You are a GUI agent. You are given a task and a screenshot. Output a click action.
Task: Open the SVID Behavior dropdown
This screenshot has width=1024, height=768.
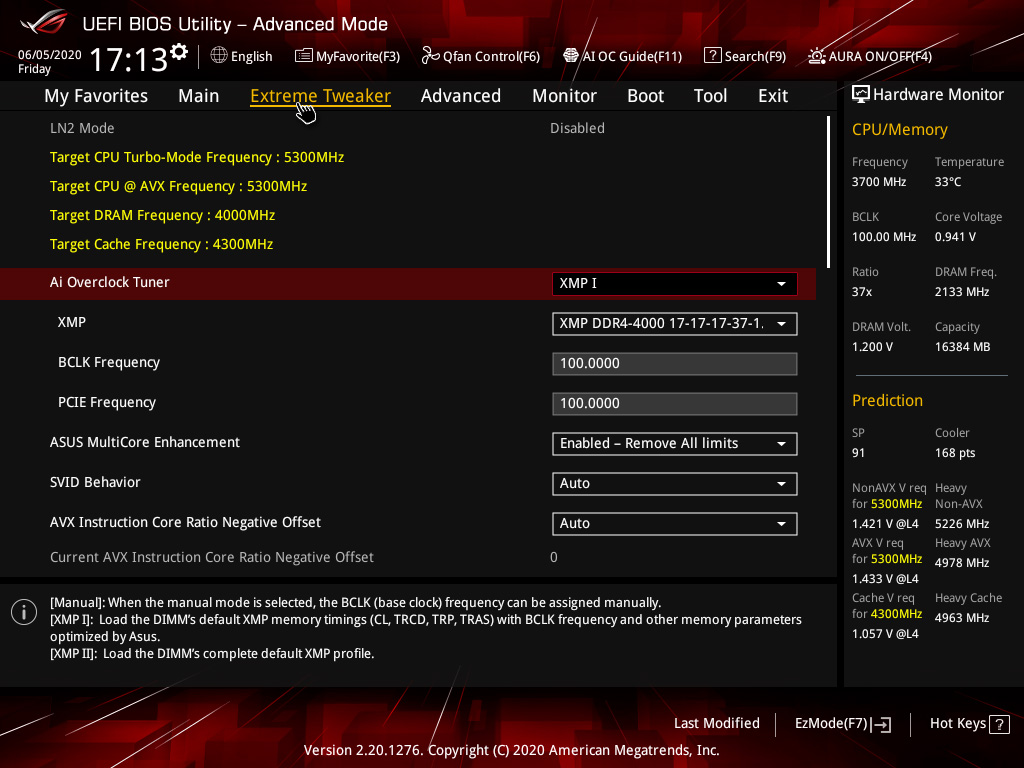point(675,484)
